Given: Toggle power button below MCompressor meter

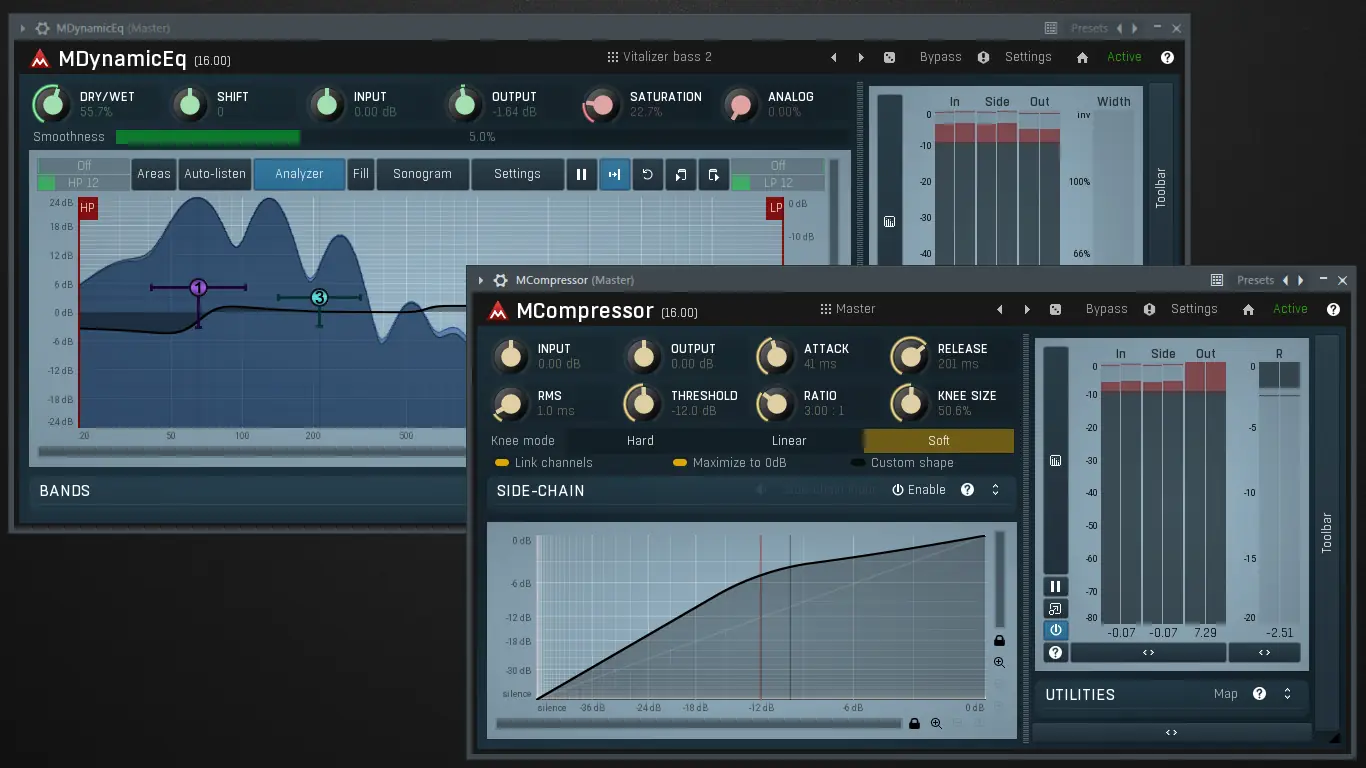Looking at the screenshot, I should pos(1055,630).
